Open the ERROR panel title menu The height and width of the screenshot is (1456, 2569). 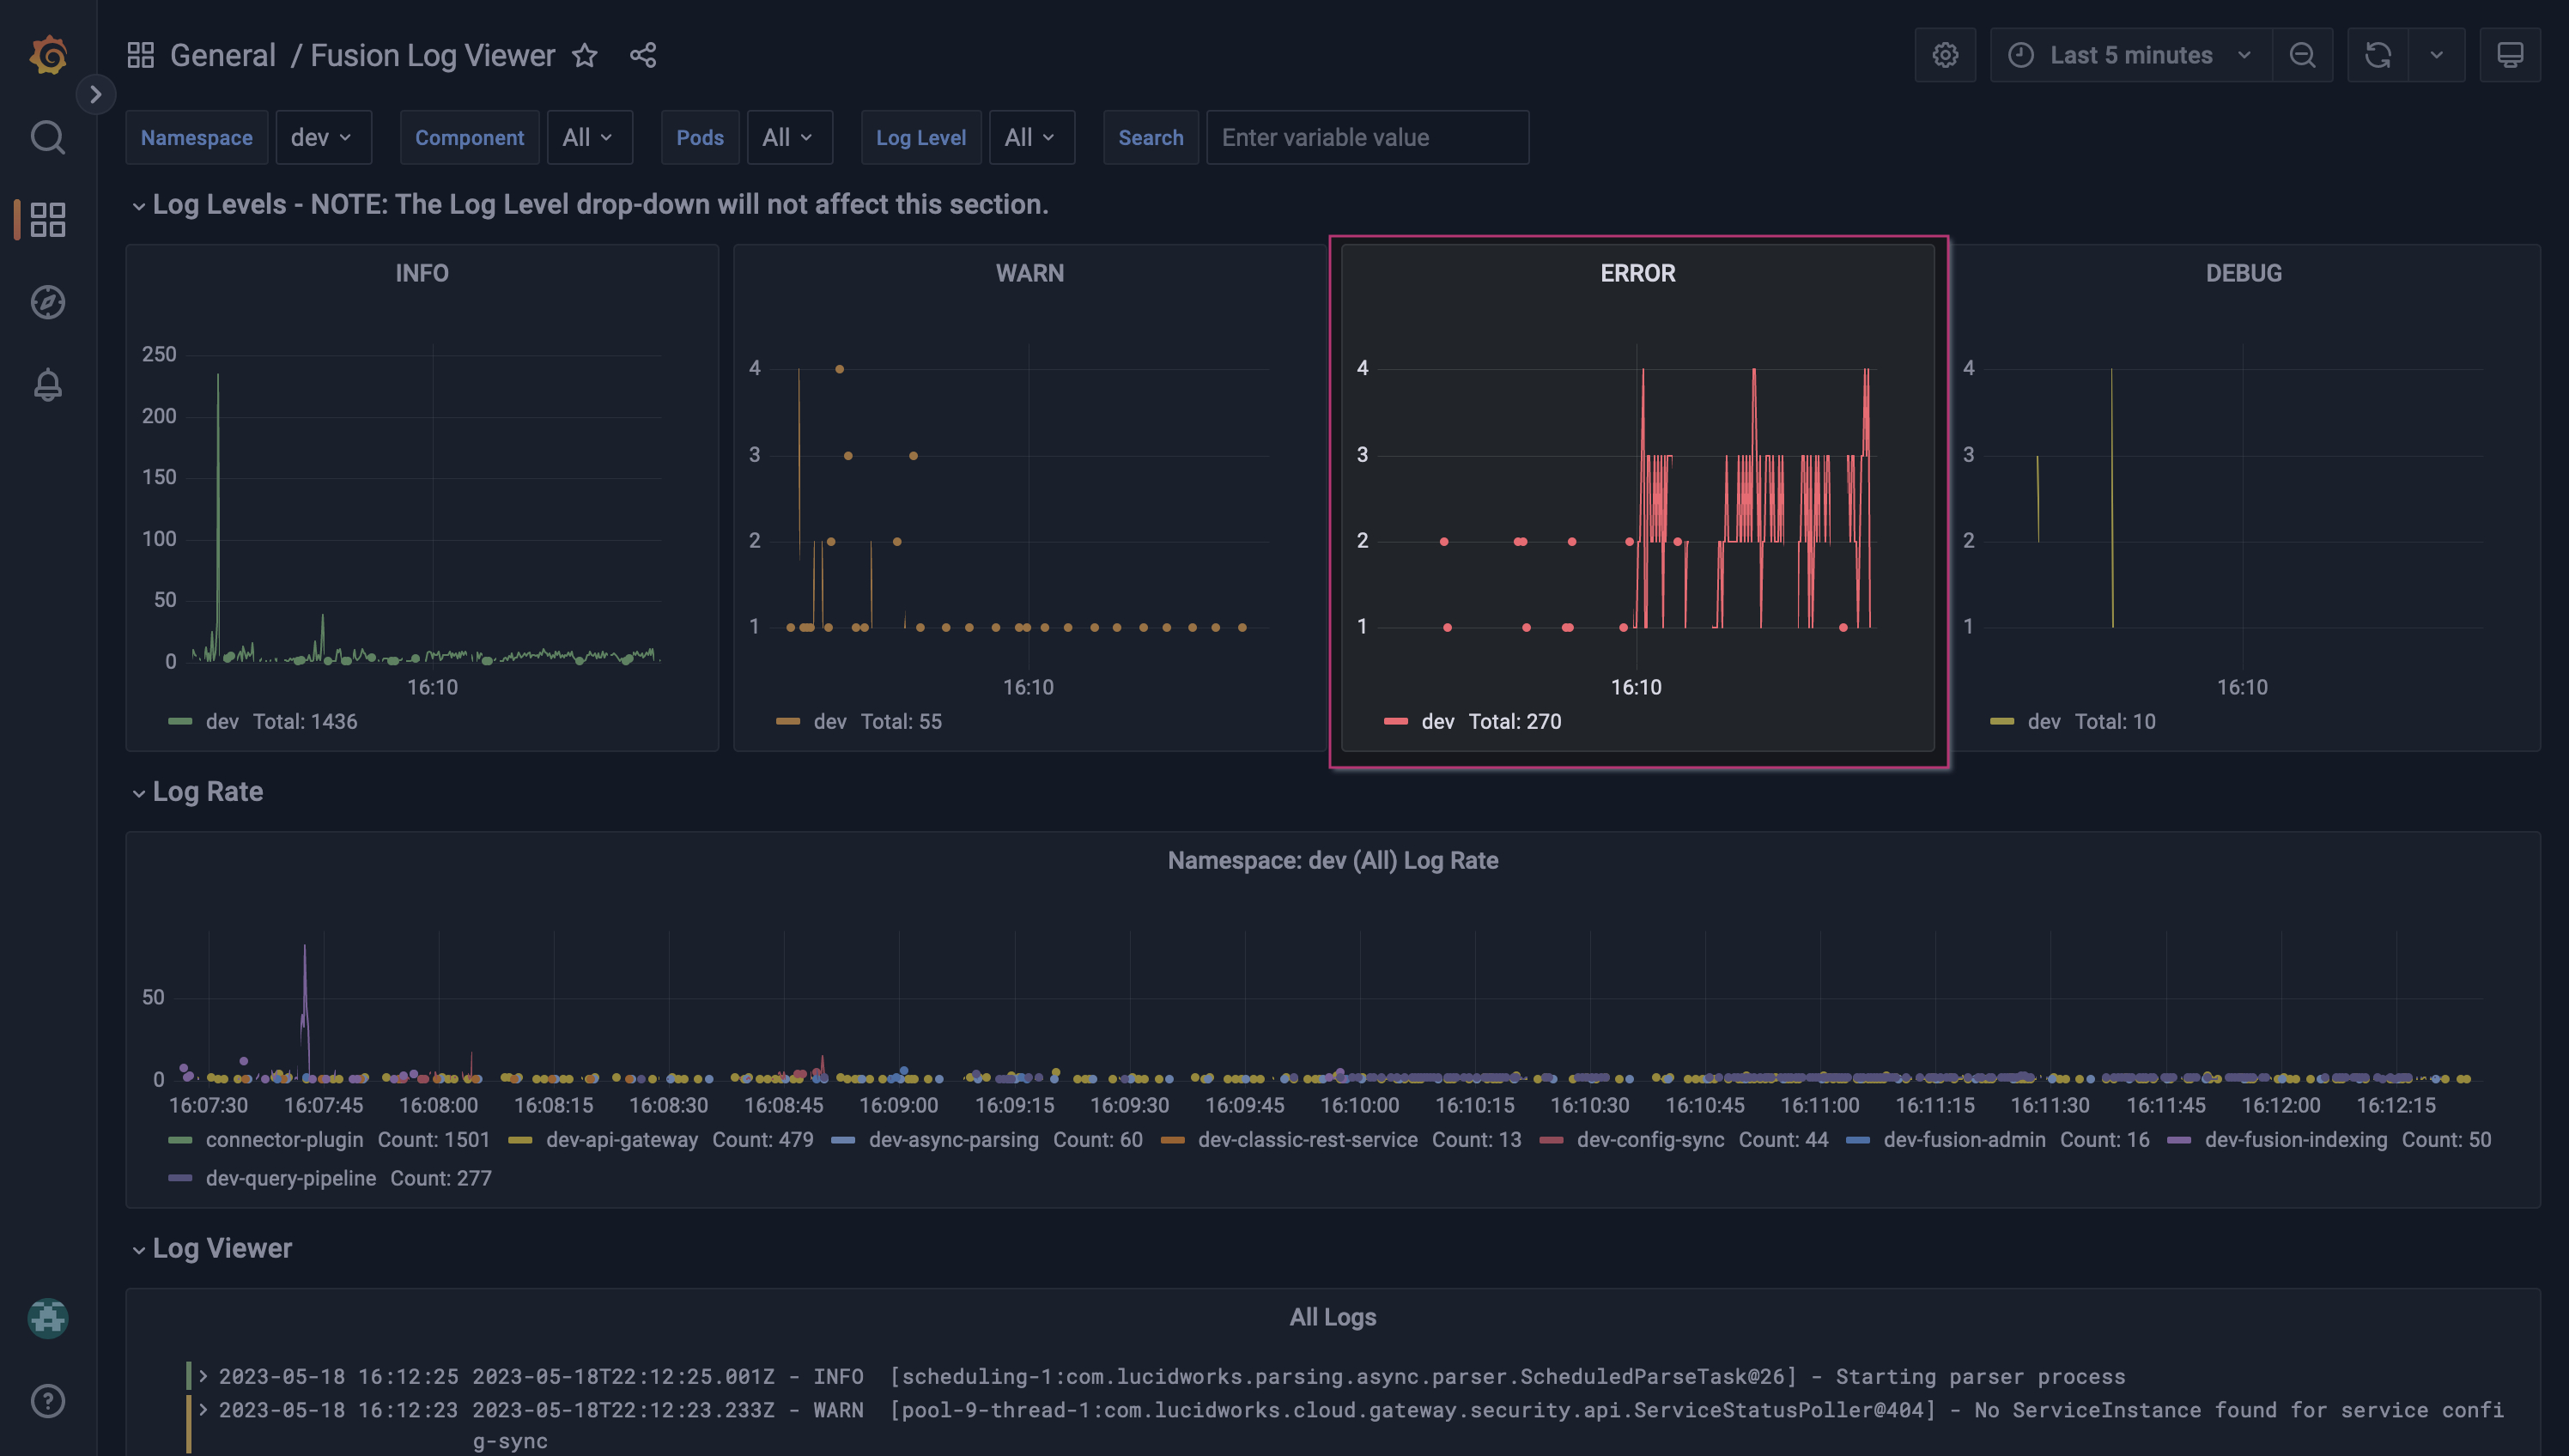click(x=1637, y=273)
